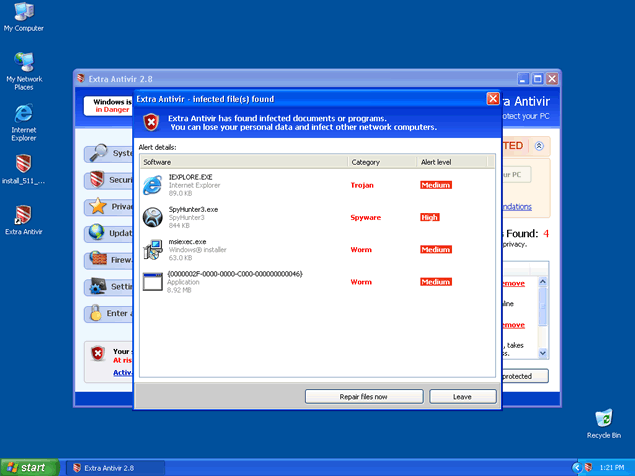The height and width of the screenshot is (476, 635).
Task: Click the msiexec.exe installer icon
Action: click(x=152, y=249)
